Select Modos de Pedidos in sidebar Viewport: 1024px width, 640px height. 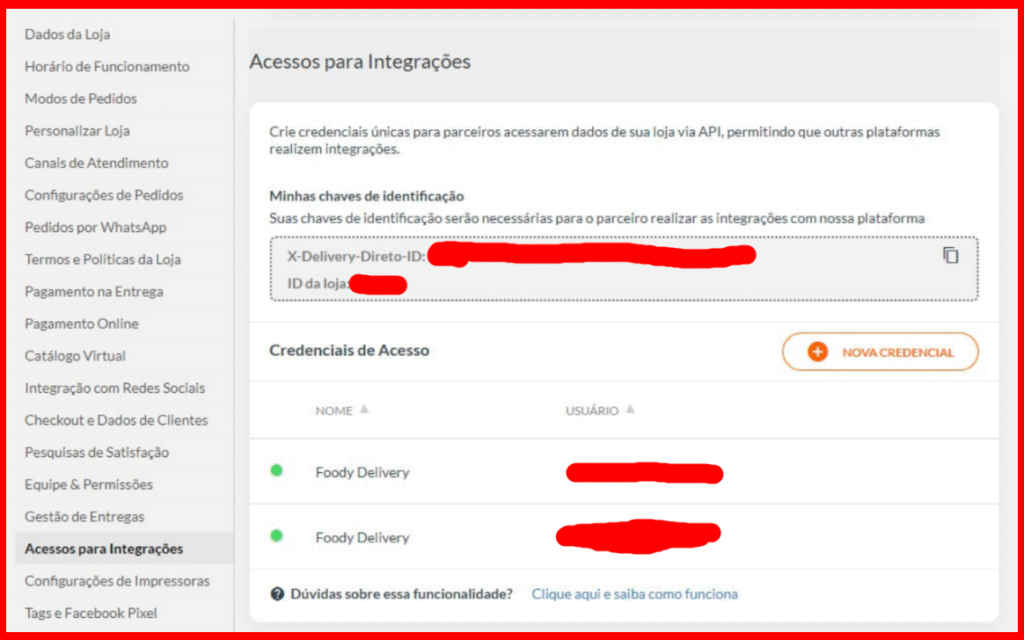click(x=80, y=98)
